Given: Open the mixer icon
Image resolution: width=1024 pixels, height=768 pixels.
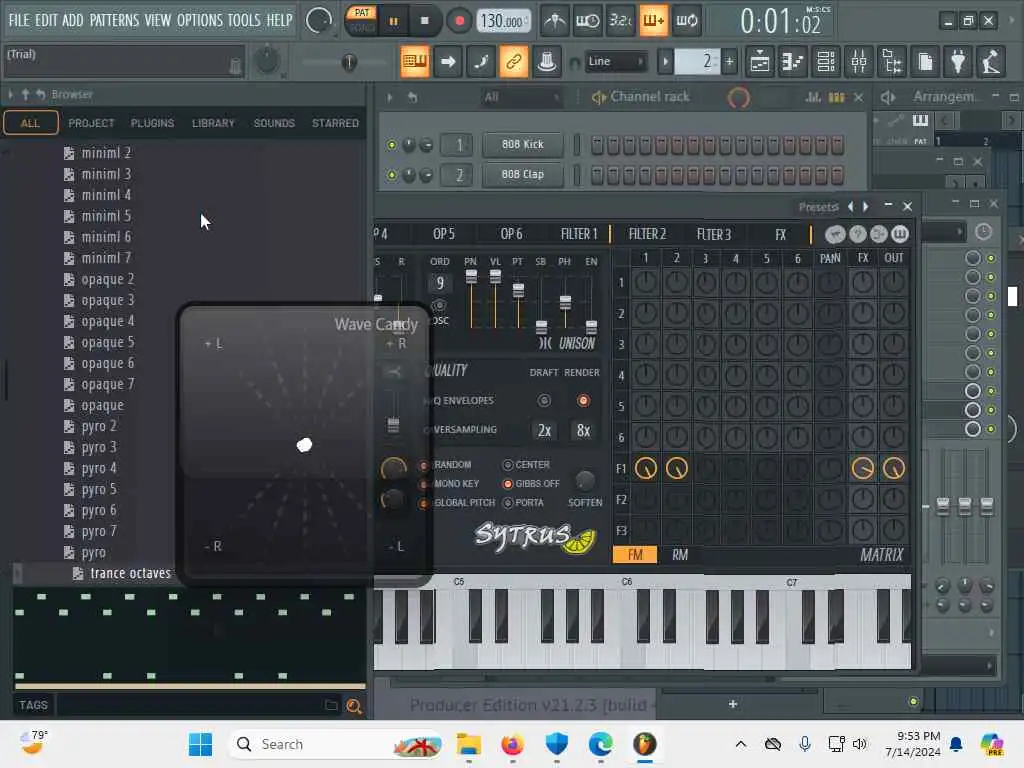Looking at the screenshot, I should tap(859, 62).
